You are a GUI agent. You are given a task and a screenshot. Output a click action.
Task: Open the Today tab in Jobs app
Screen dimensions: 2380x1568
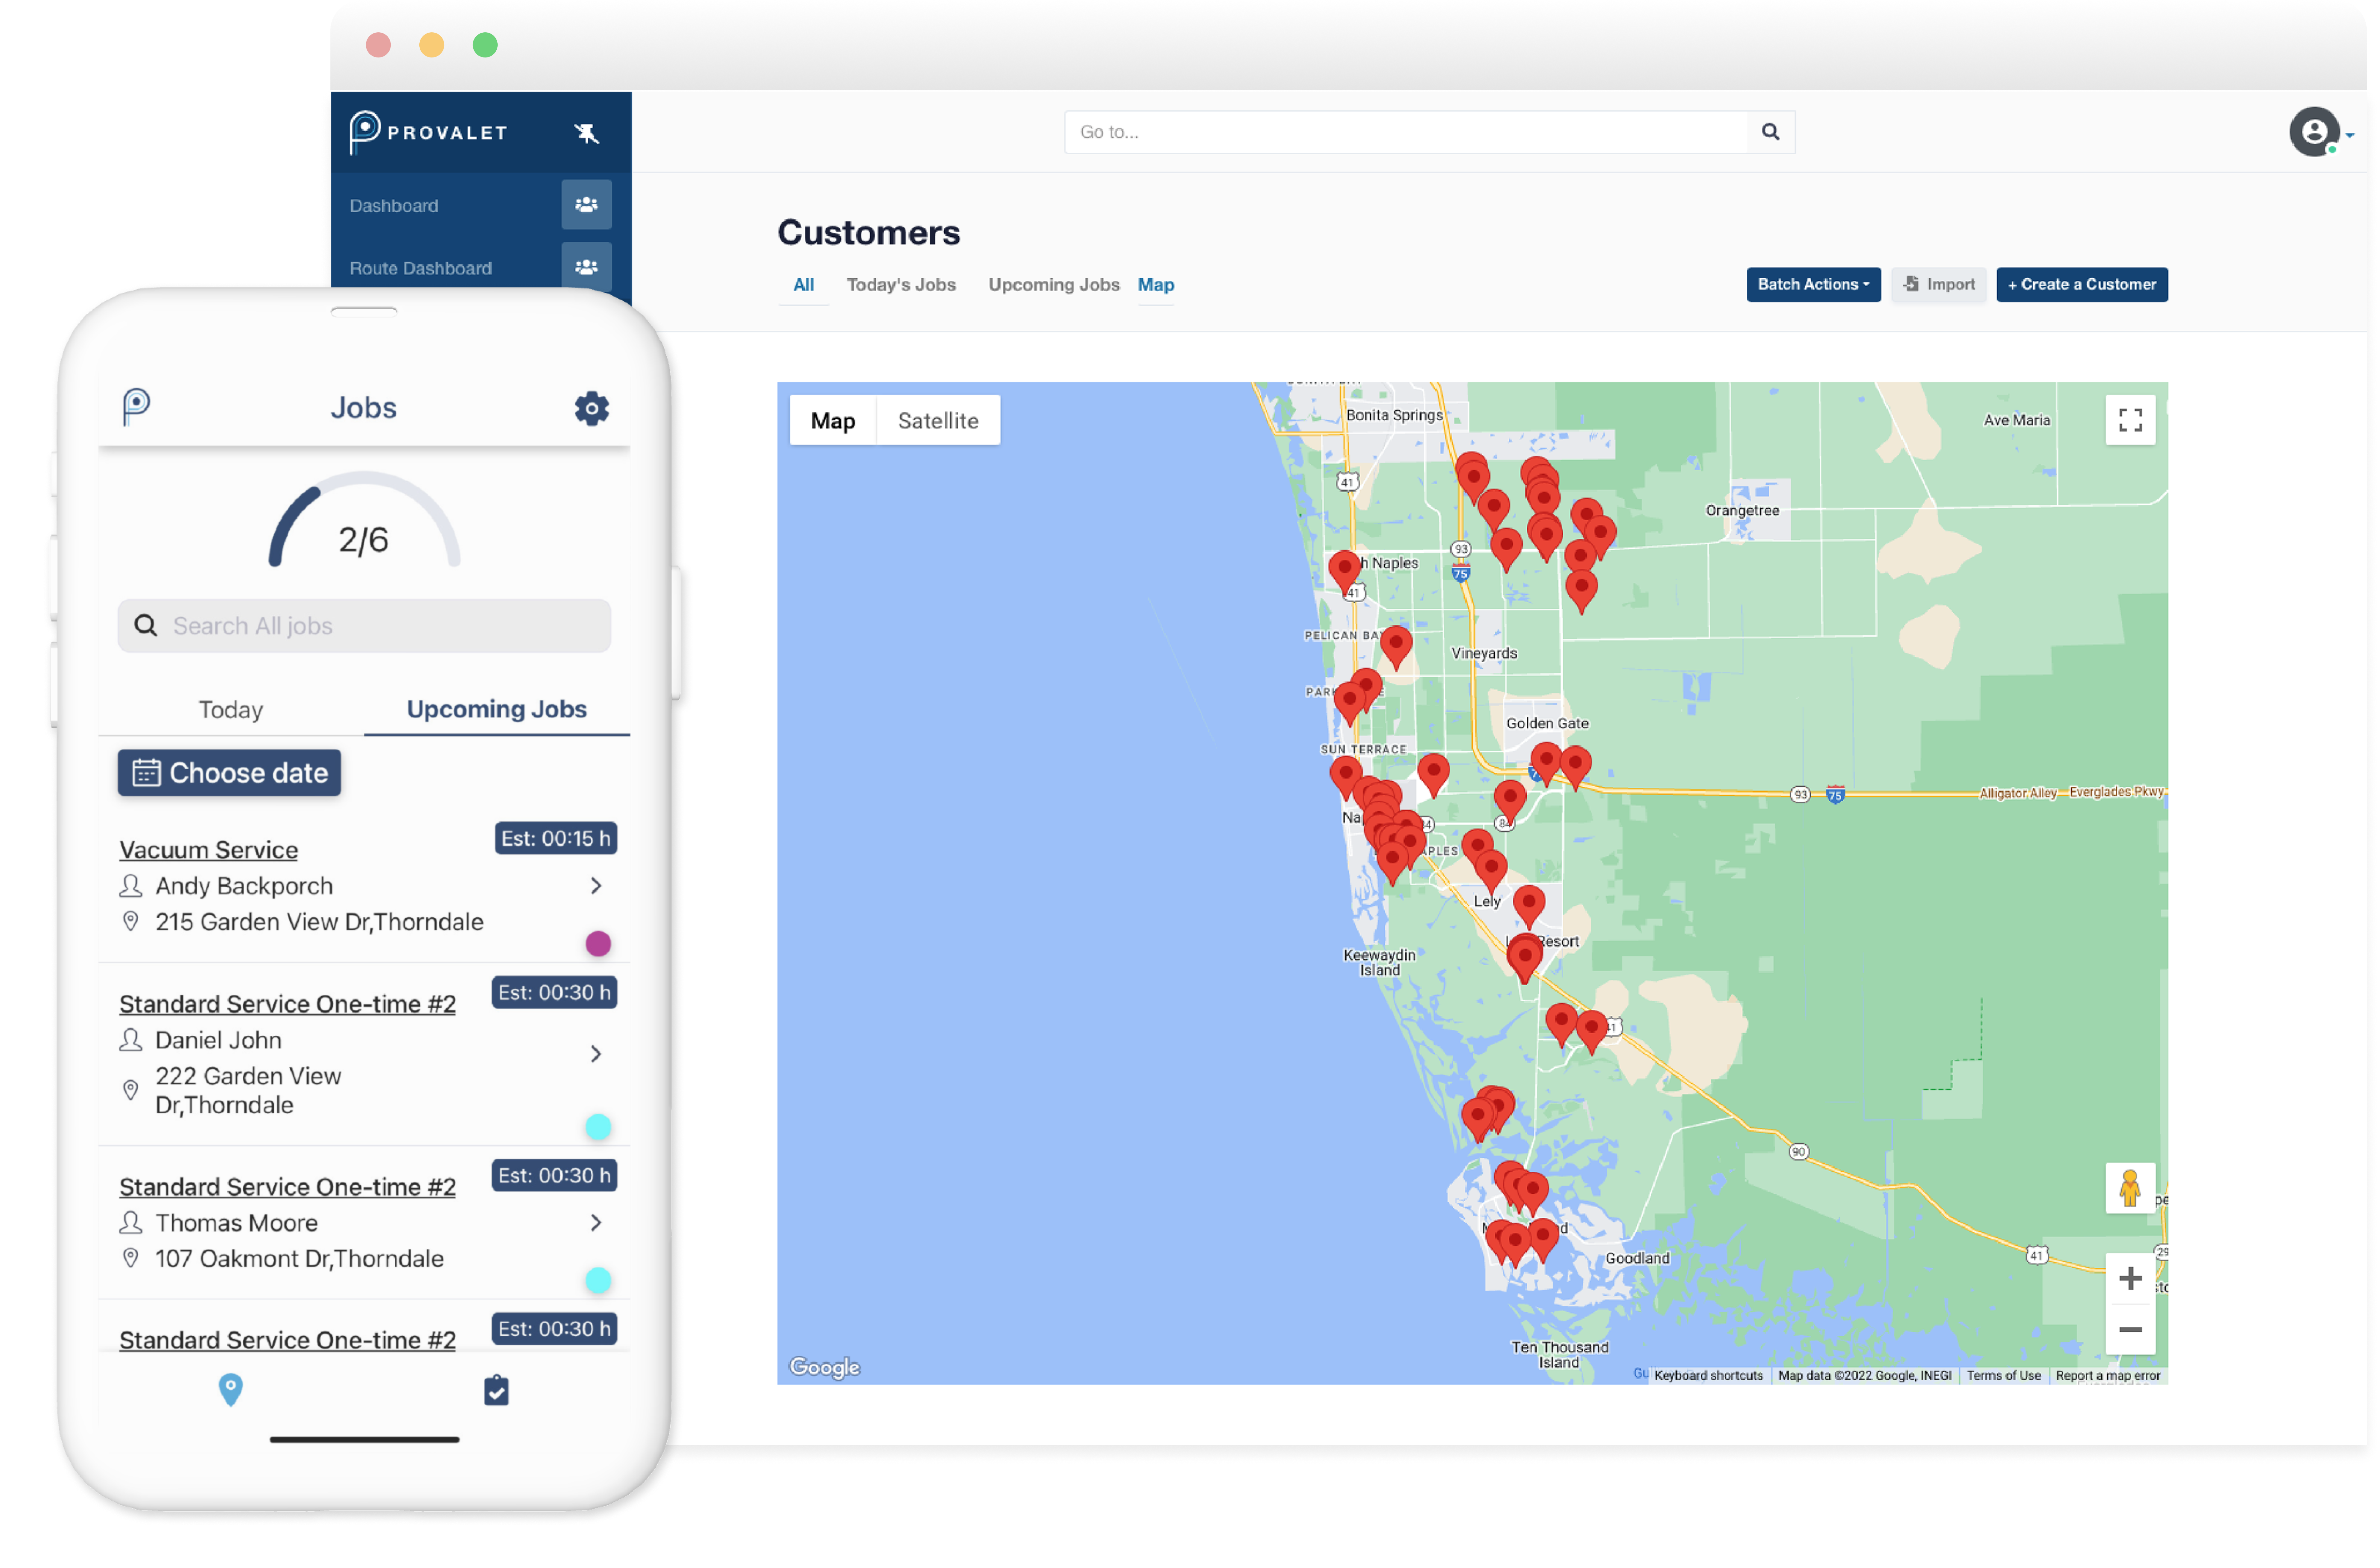(231, 709)
